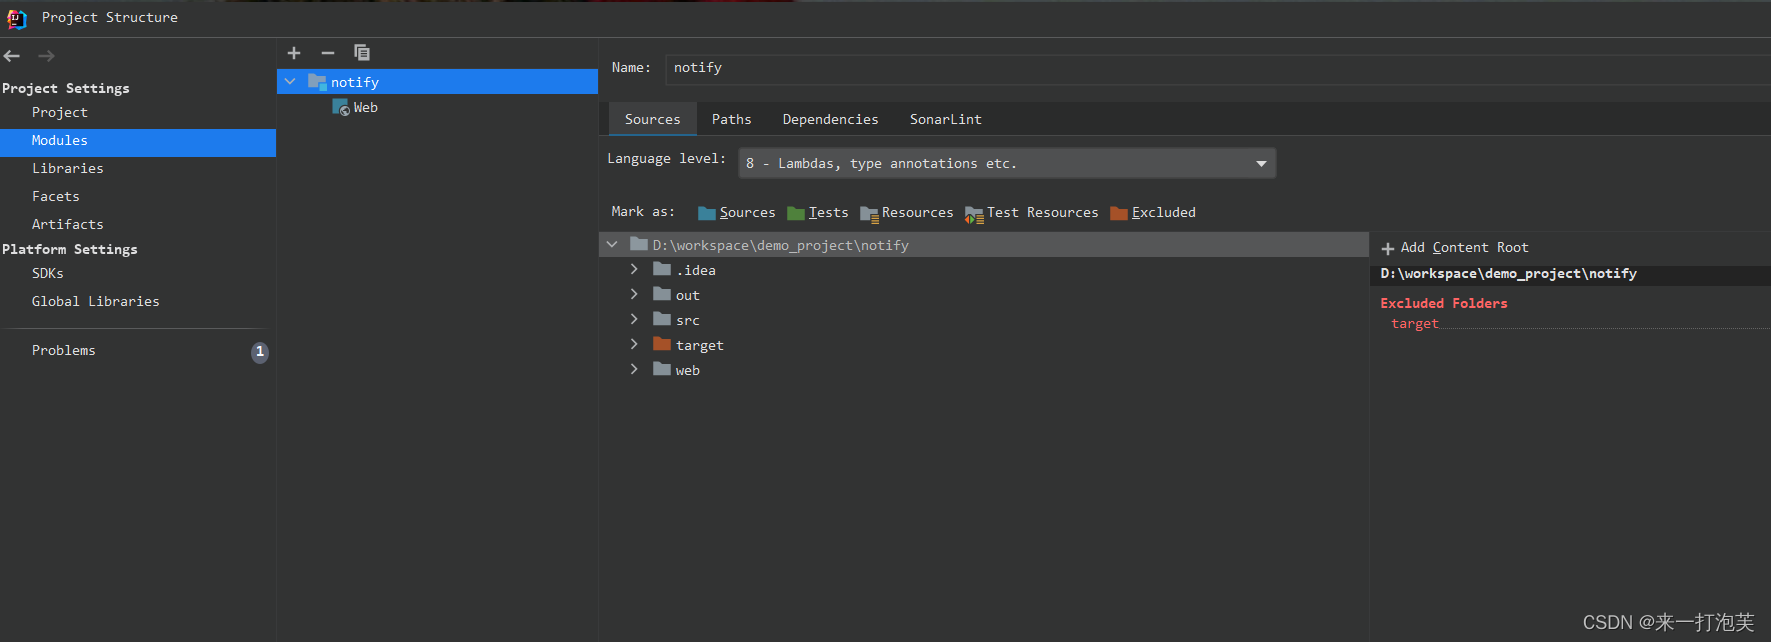
Task: Expand the target folder
Action: tap(634, 344)
